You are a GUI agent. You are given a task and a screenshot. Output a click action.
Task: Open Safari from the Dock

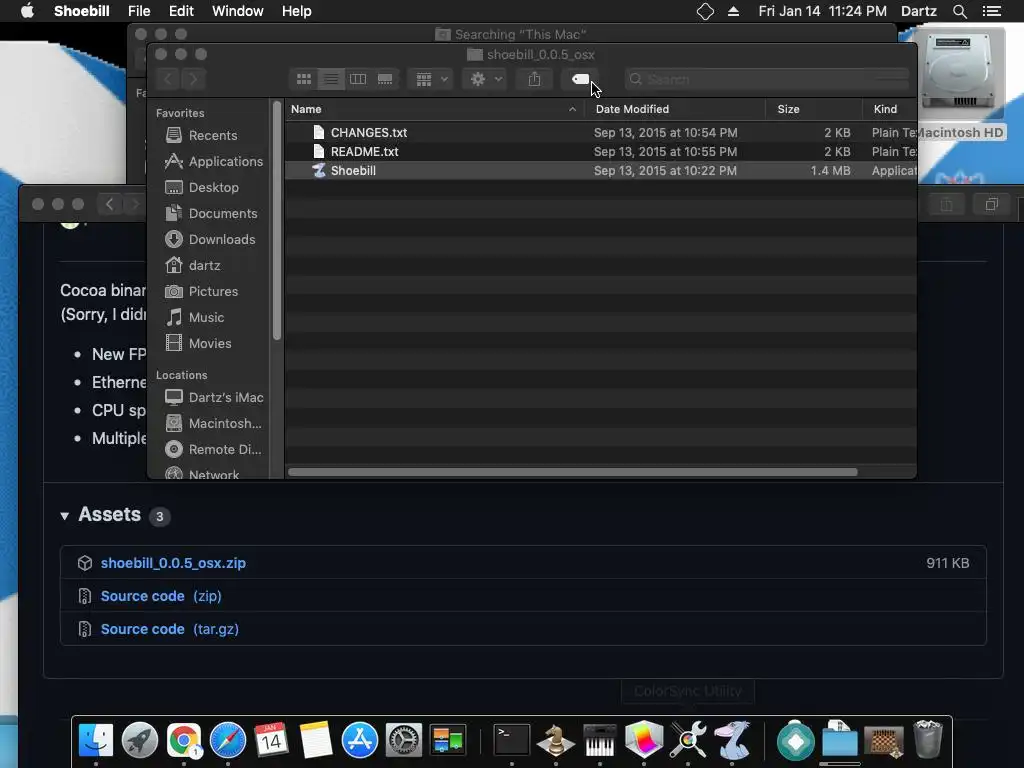pyautogui.click(x=228, y=741)
